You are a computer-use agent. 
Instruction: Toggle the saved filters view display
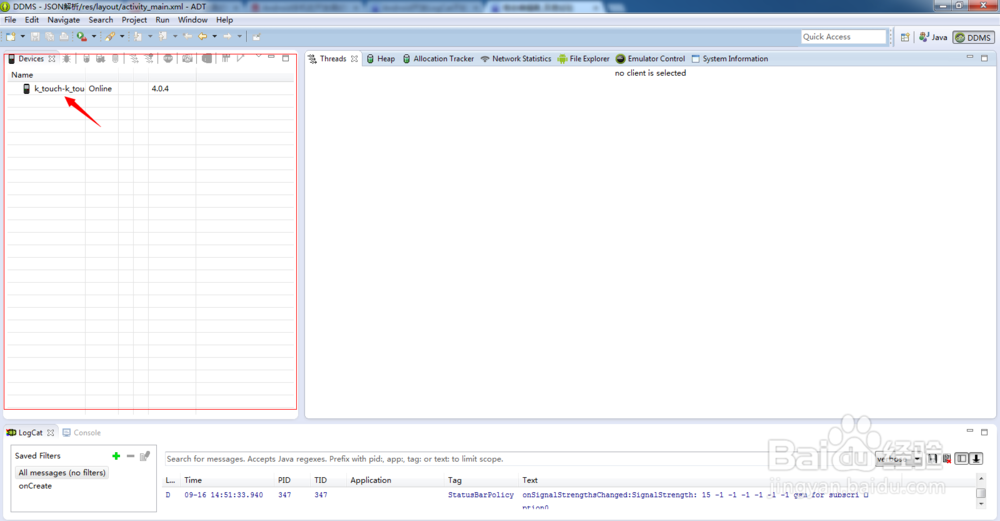pos(961,459)
